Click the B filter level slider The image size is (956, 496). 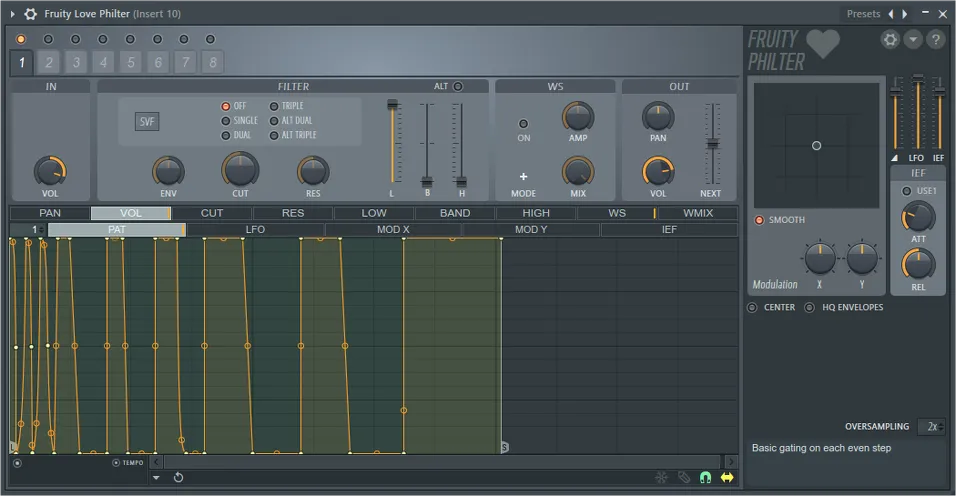[427, 145]
